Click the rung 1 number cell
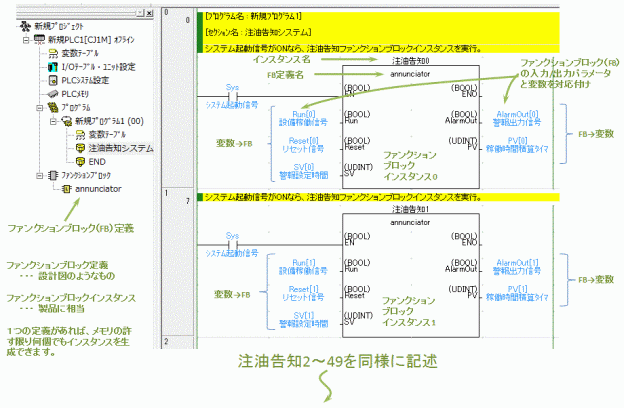The width and height of the screenshot is (624, 408). tap(177, 262)
